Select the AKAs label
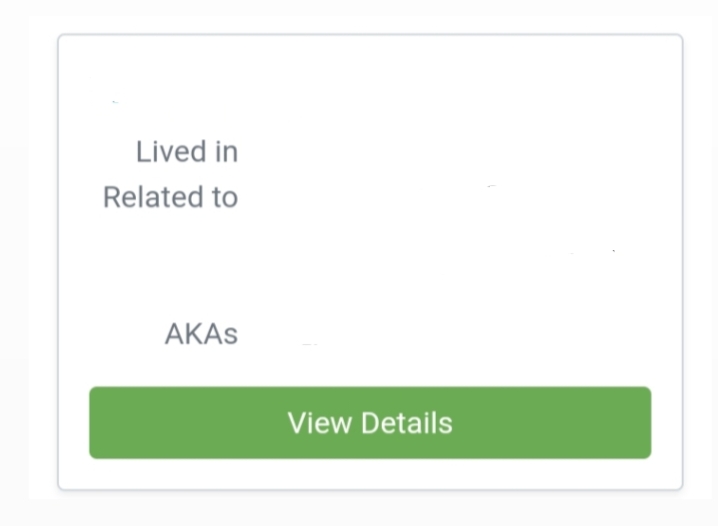 point(201,334)
